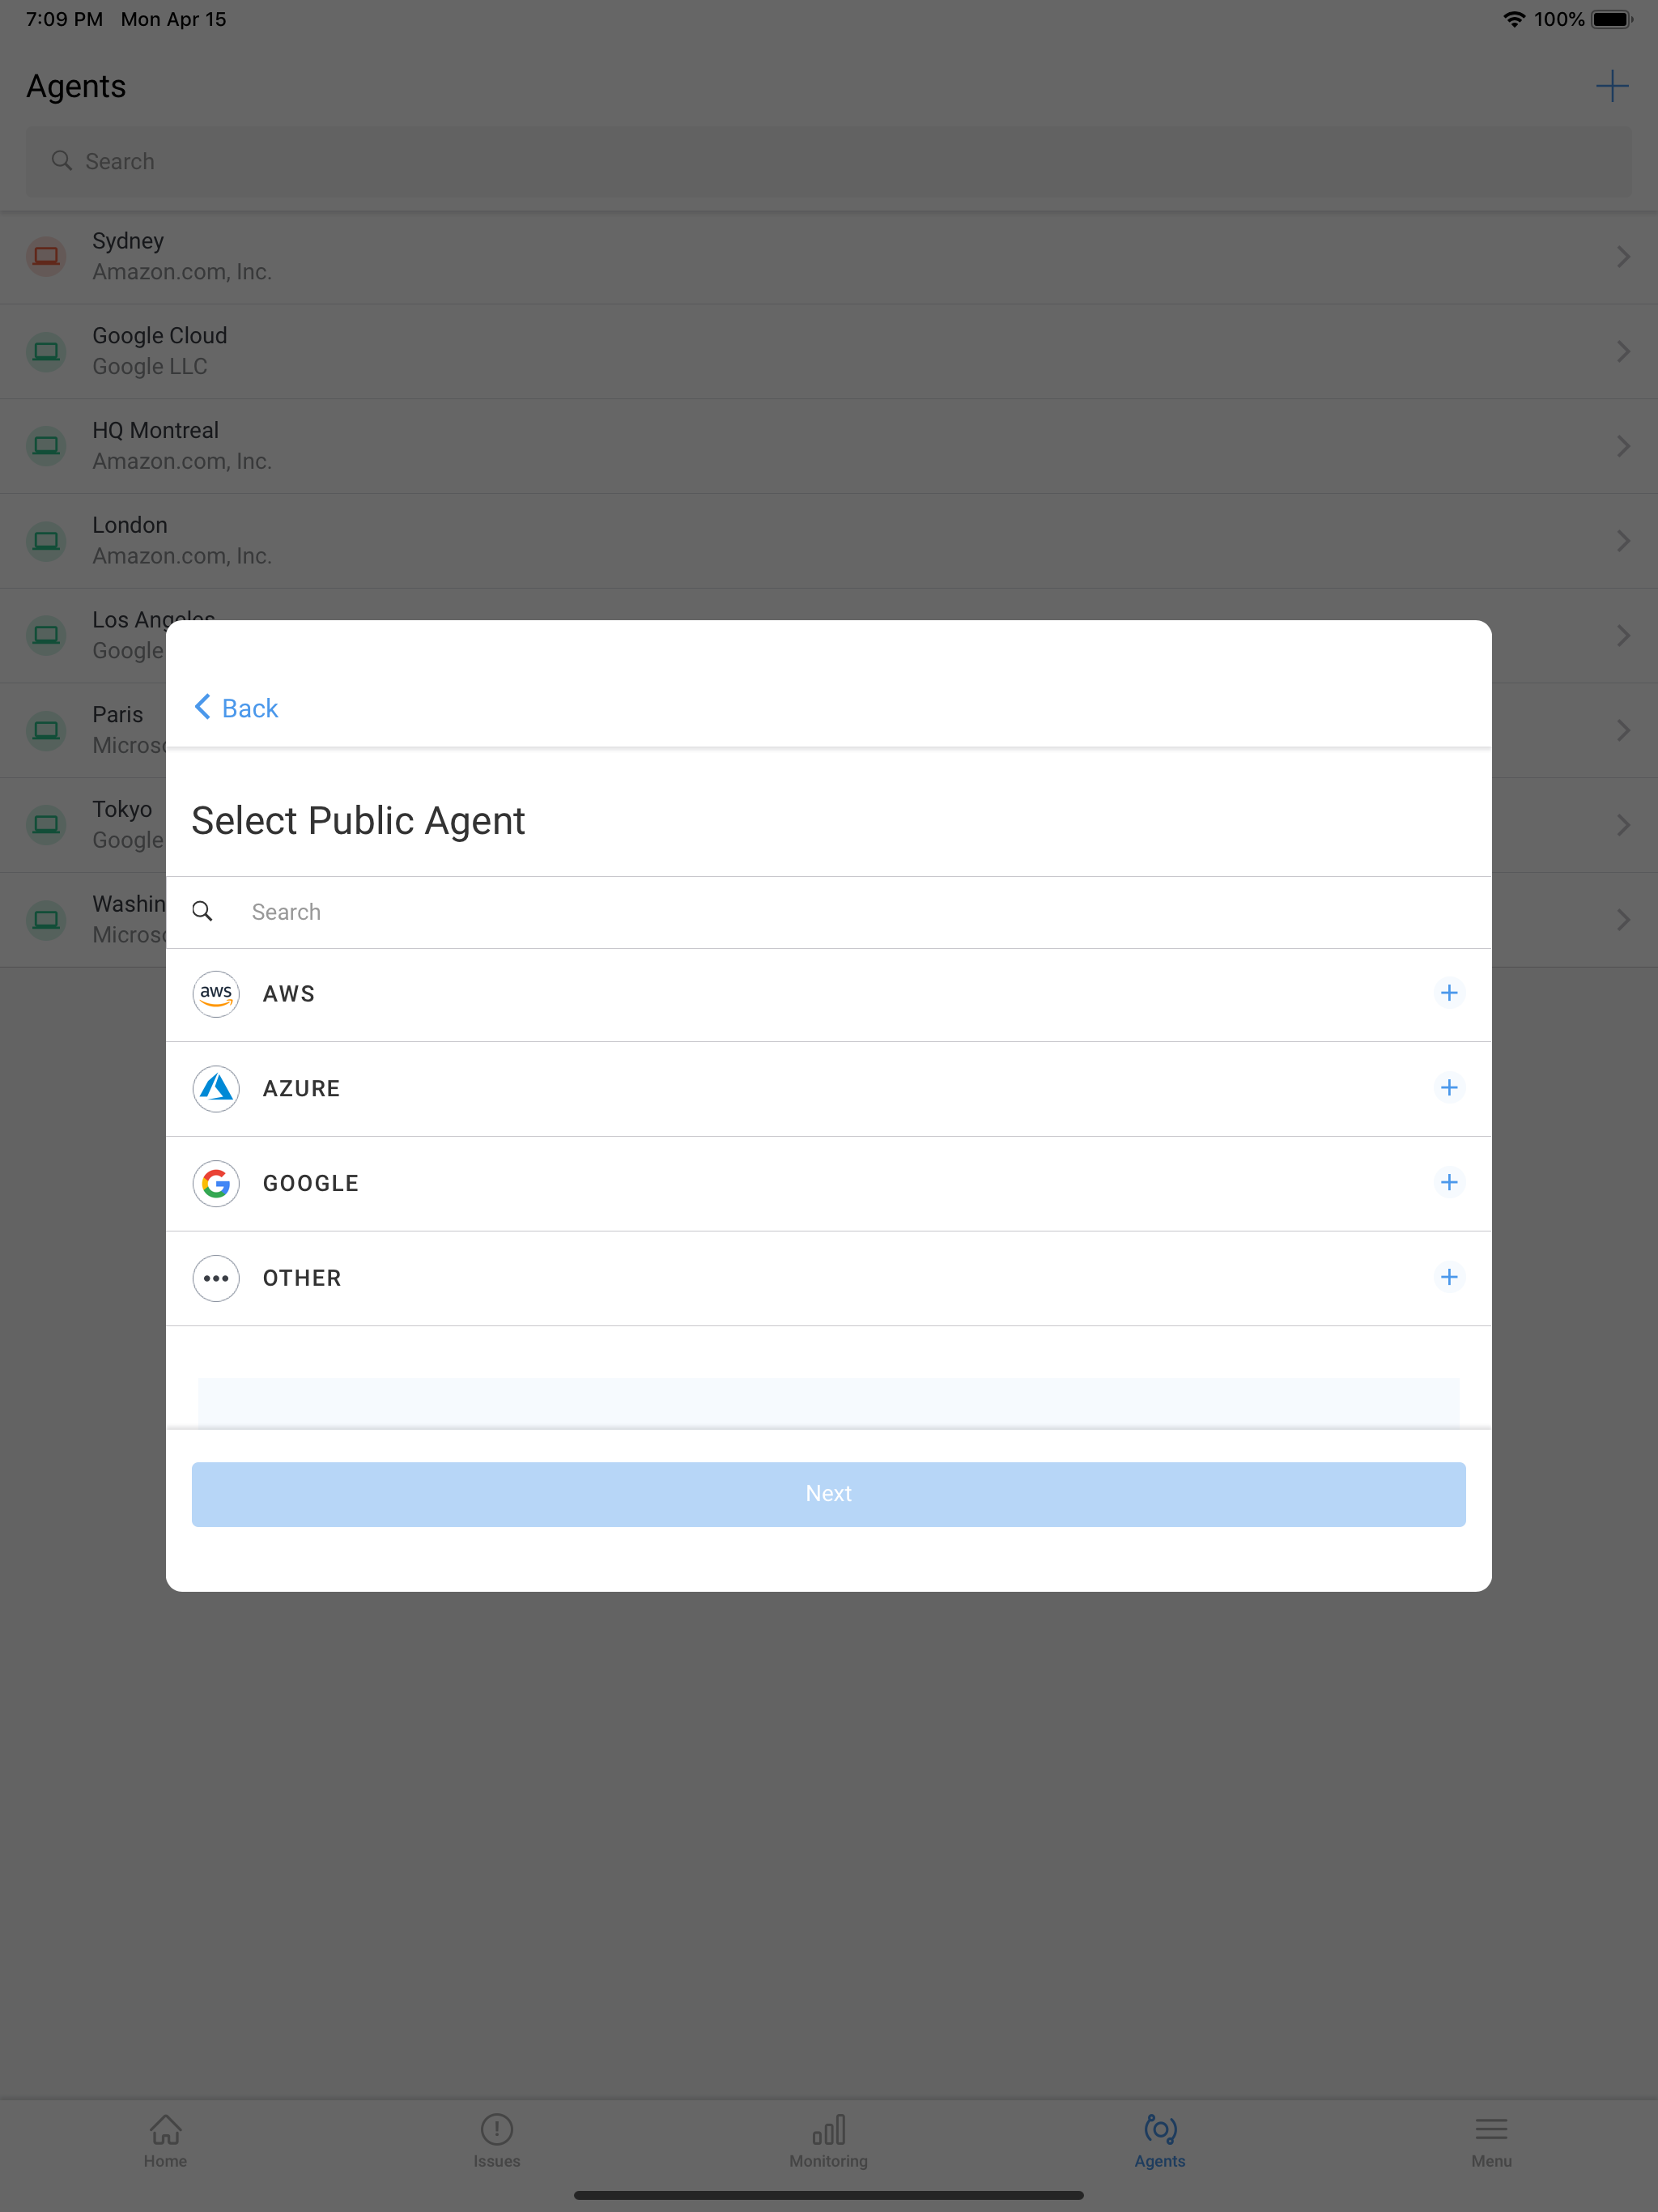Tap the Wi-Fi status icon

pos(1514,19)
